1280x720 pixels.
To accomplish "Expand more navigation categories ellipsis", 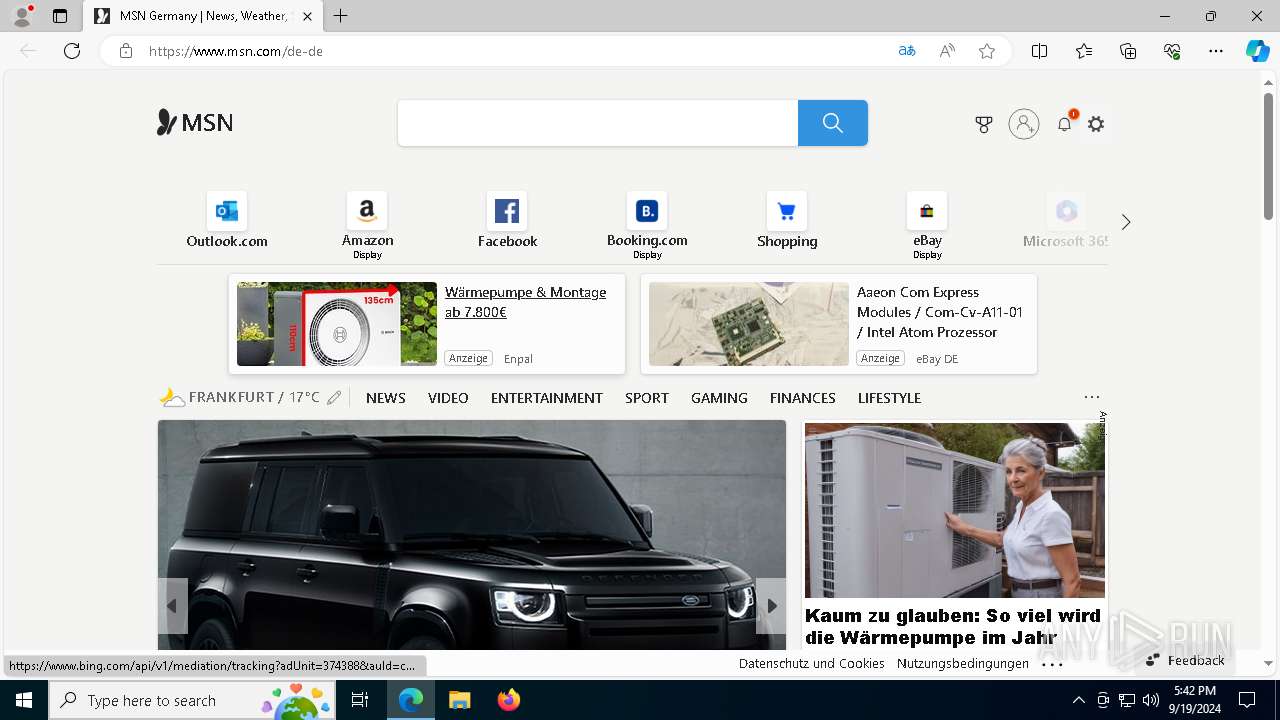I will (x=1092, y=397).
